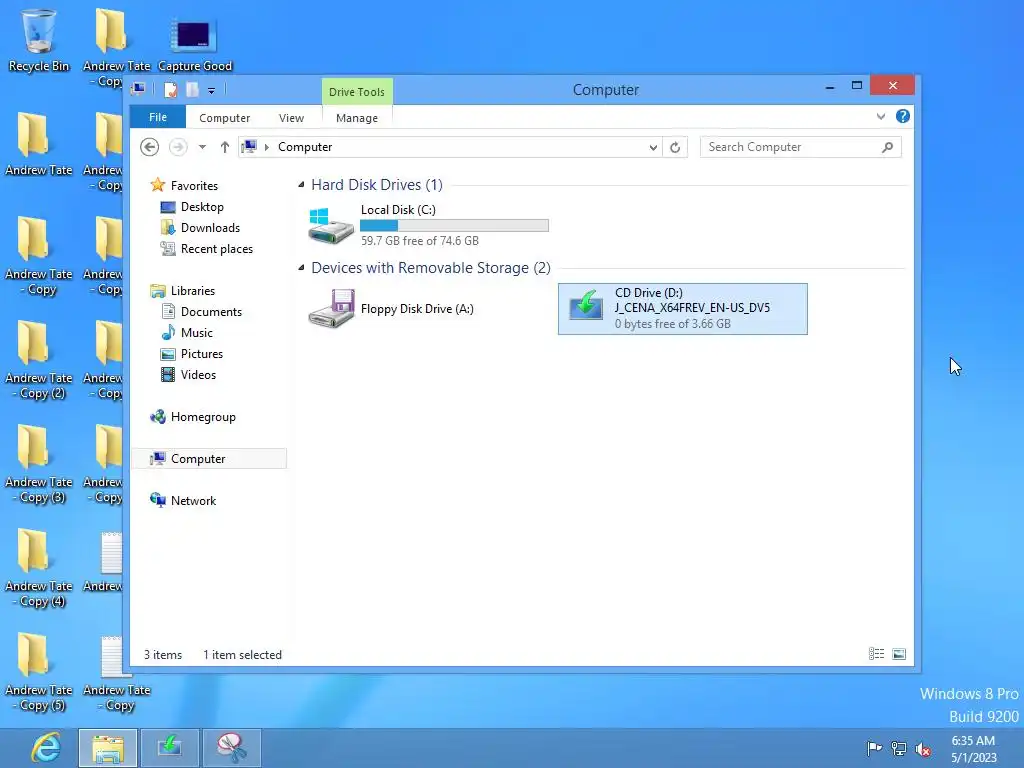Select the Floppy Disk Drive (A:) icon

pos(331,308)
